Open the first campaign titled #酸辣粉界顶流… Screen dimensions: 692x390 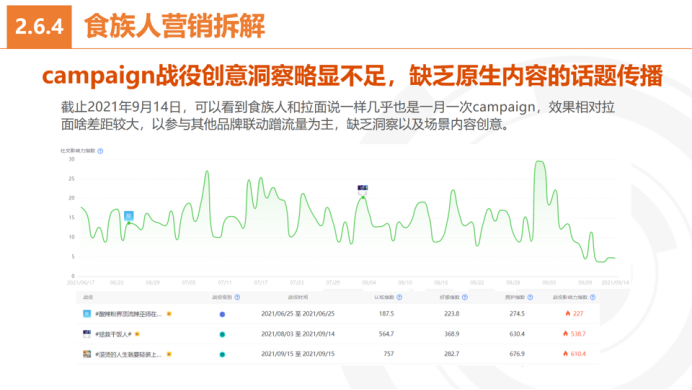(128, 314)
